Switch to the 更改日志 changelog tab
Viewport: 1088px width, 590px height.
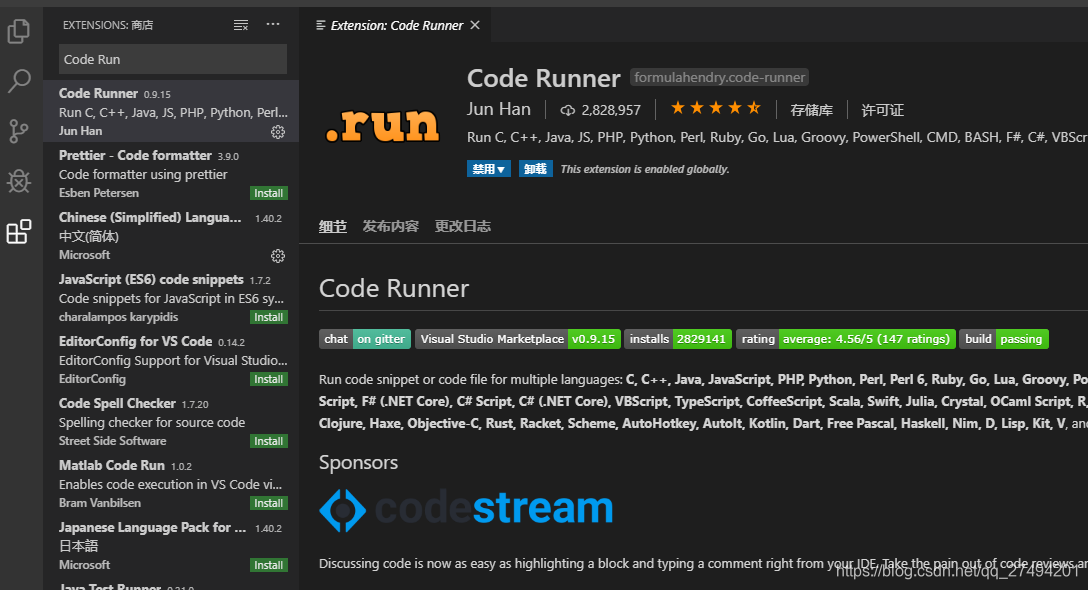[x=463, y=226]
